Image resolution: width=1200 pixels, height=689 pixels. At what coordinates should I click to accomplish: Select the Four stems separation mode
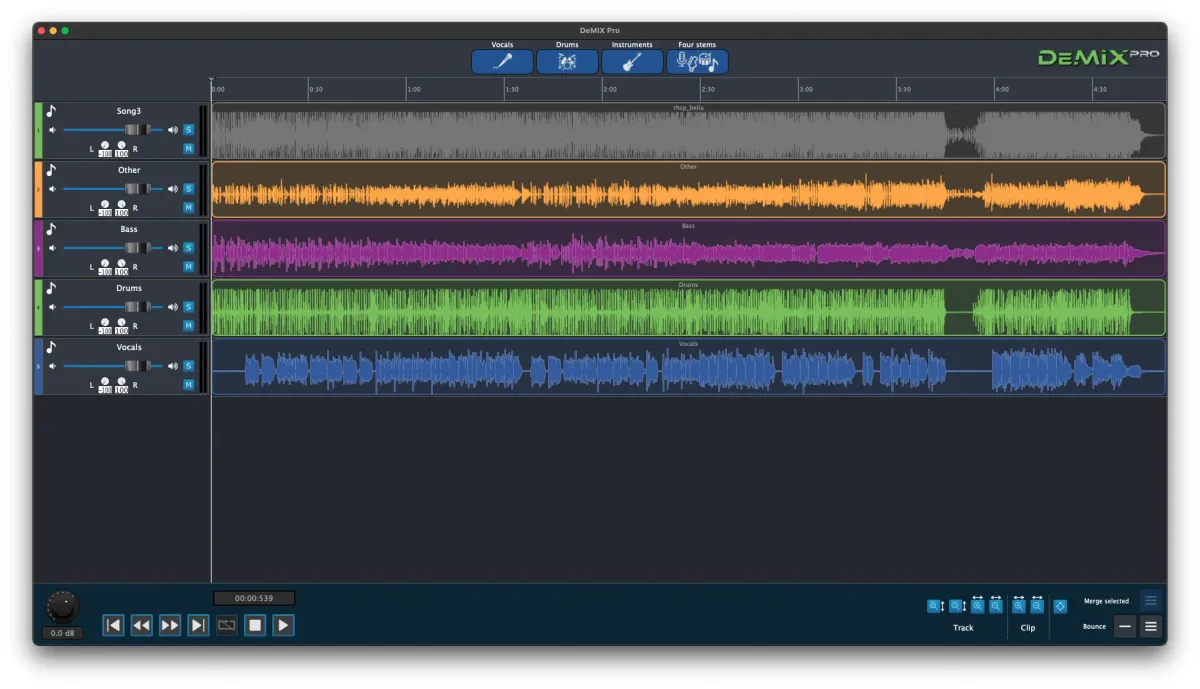click(x=697, y=62)
